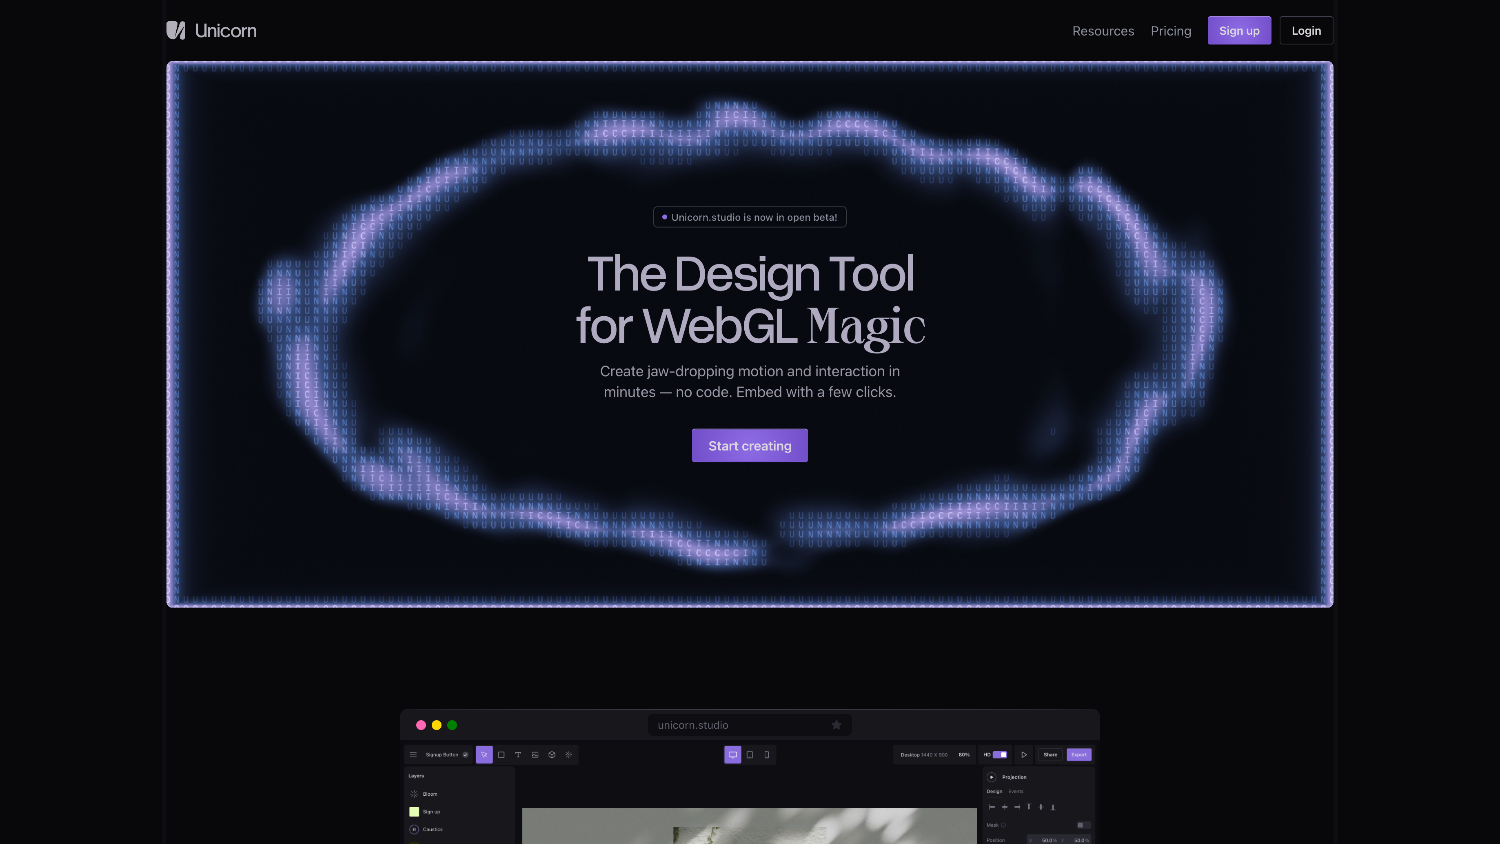1500x844 pixels.
Task: Click the Share button in the editor
Action: coord(1050,755)
